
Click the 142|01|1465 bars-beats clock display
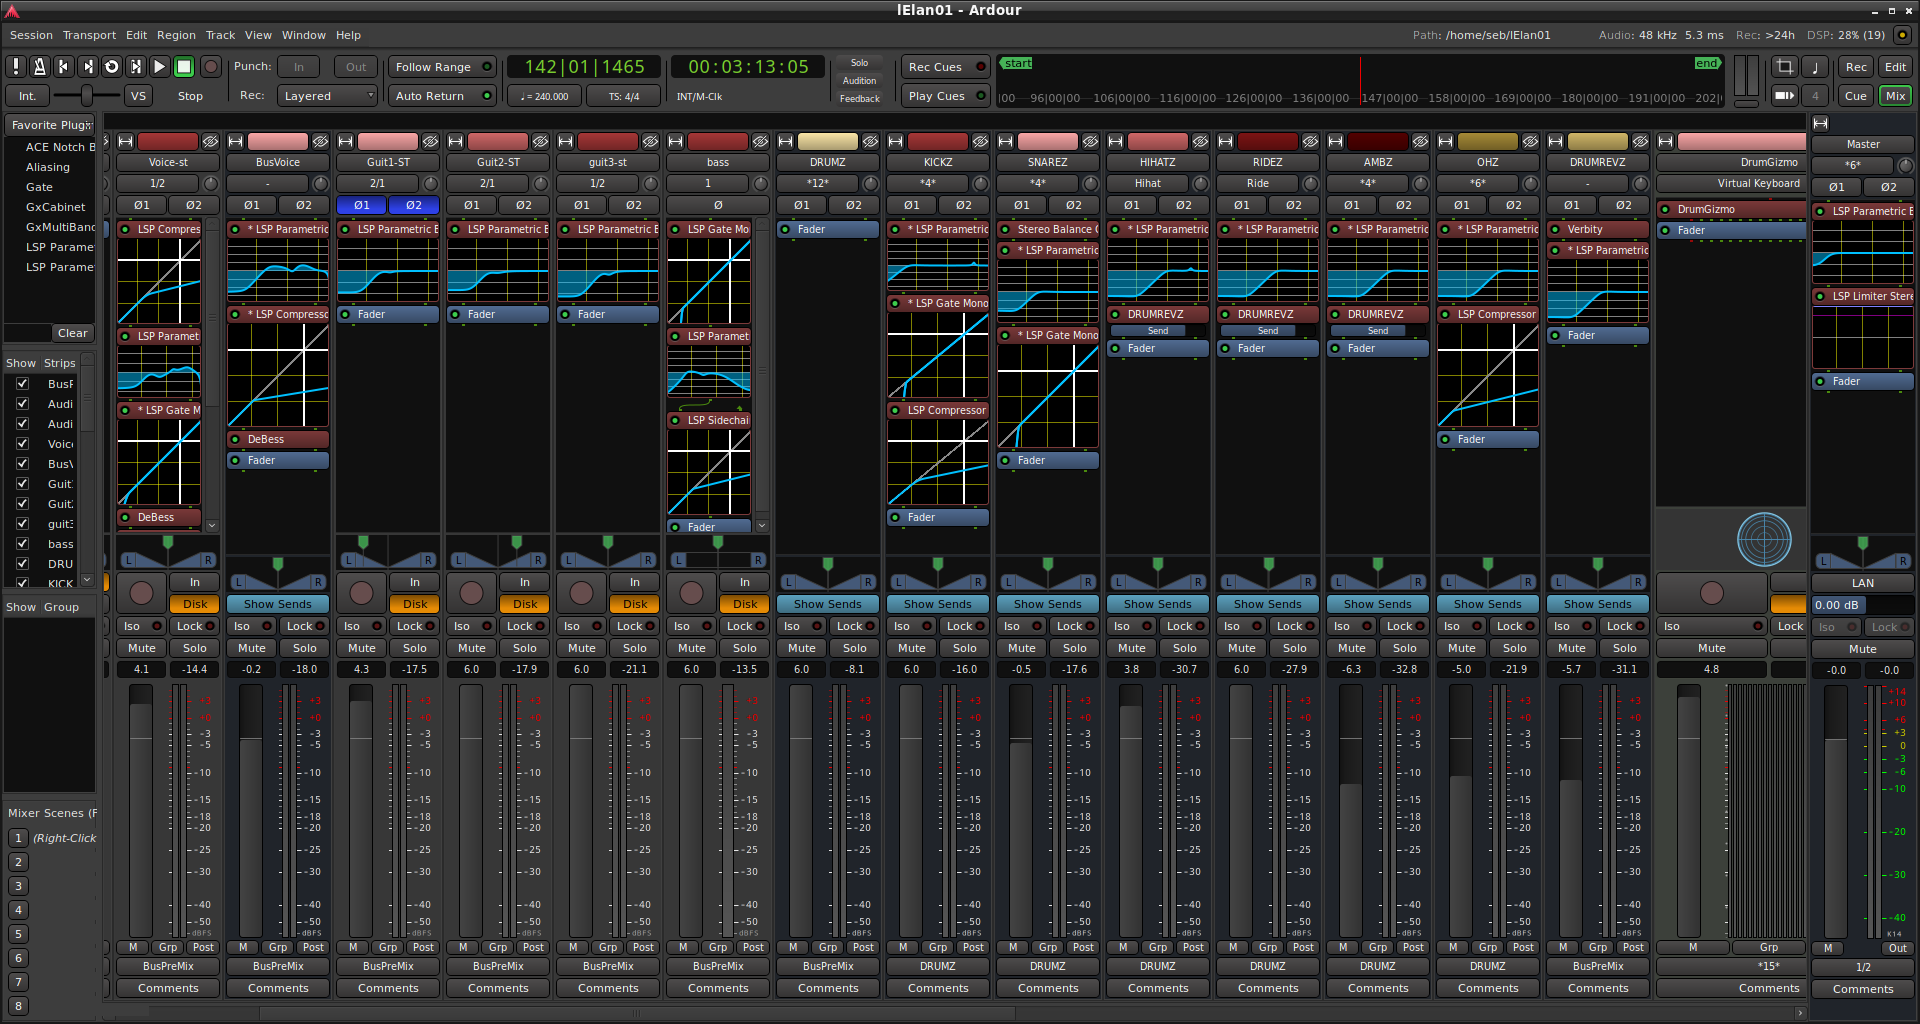[584, 67]
